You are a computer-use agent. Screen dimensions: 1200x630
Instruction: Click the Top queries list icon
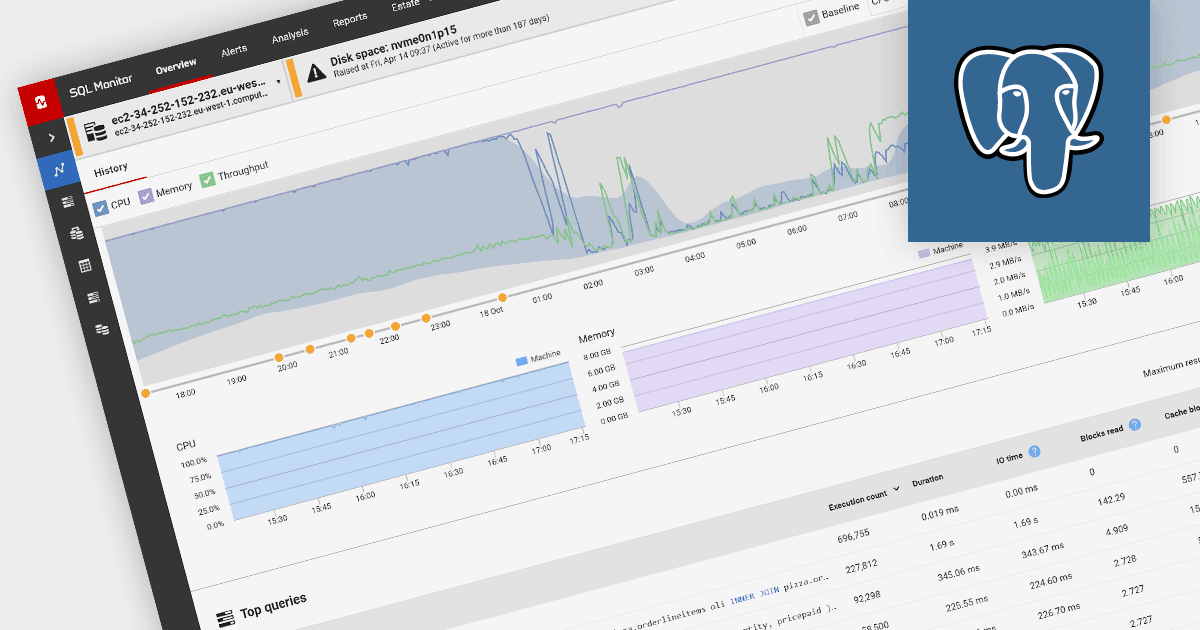tap(225, 620)
